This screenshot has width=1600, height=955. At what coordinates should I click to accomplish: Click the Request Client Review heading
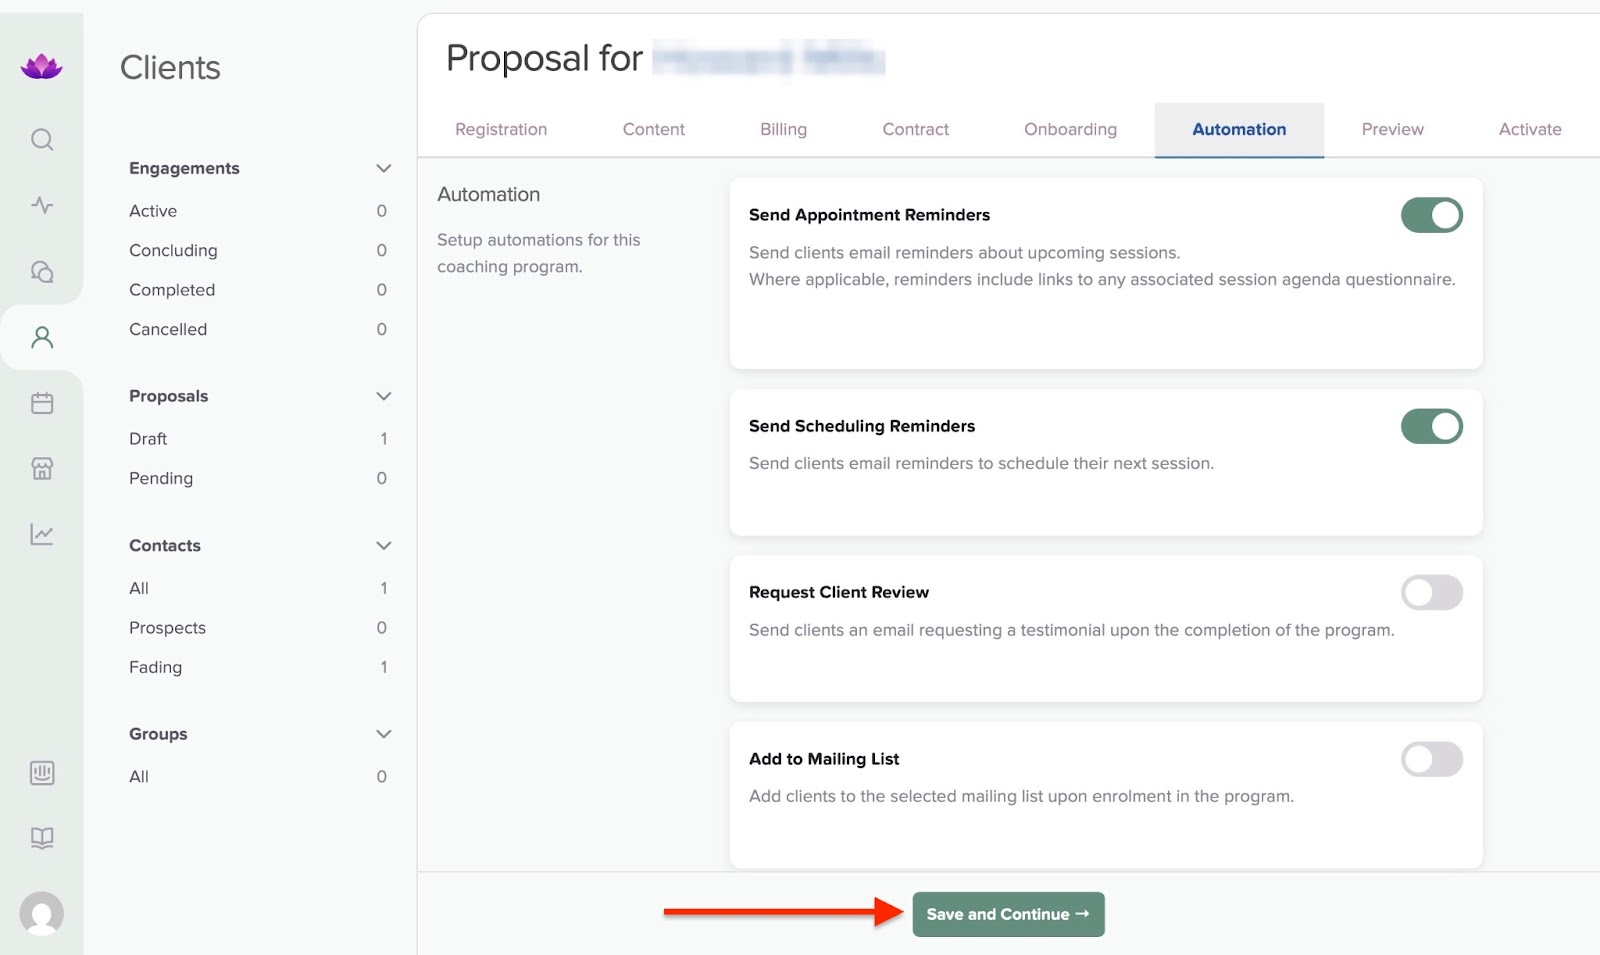(839, 592)
